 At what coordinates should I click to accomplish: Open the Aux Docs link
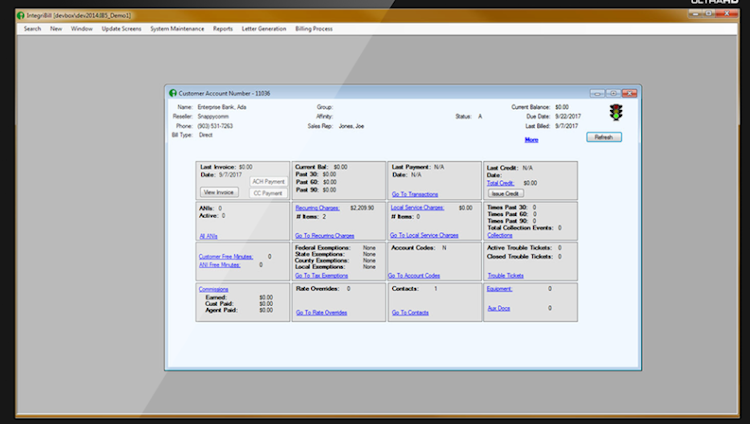pyautogui.click(x=498, y=308)
